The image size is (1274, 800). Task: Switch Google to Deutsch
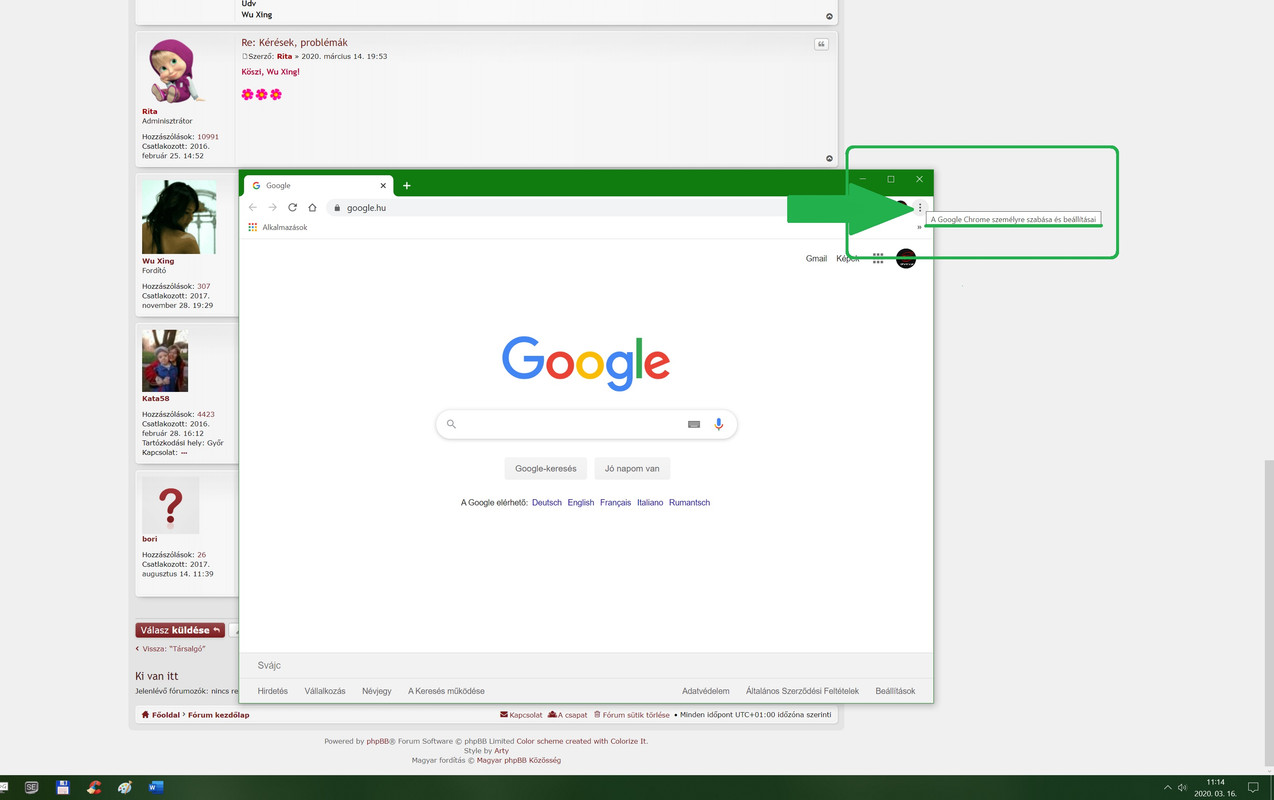tap(547, 502)
